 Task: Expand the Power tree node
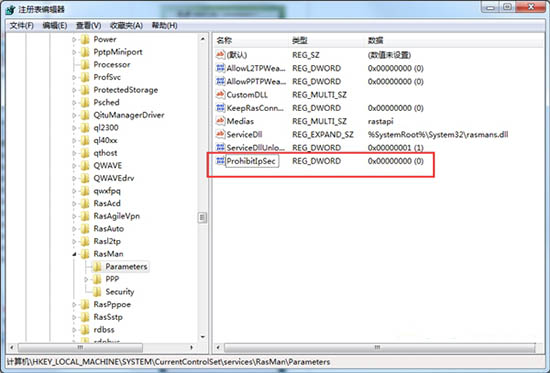click(x=74, y=40)
